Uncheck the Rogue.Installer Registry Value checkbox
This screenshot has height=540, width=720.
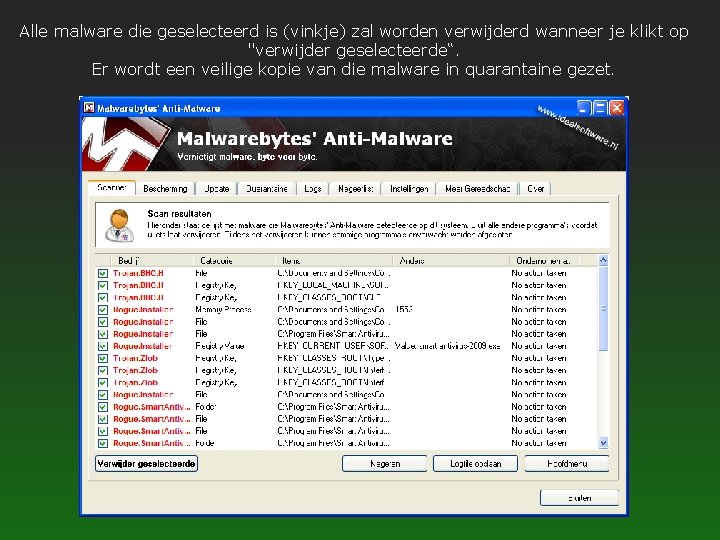[103, 346]
